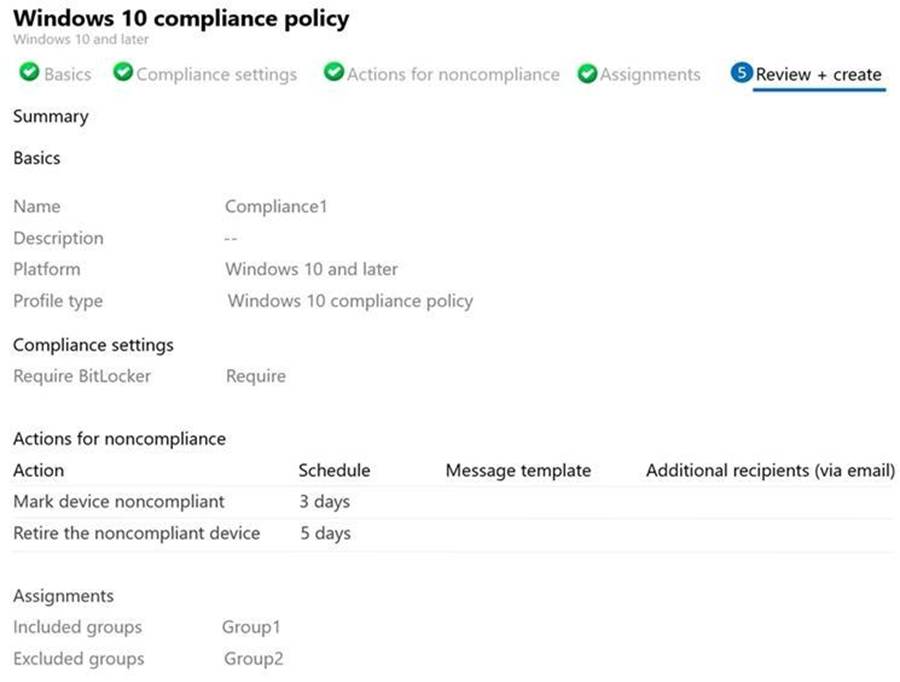Click the green checkmark beside Basics
Viewport: 900px width, 682px height.
tap(29, 73)
